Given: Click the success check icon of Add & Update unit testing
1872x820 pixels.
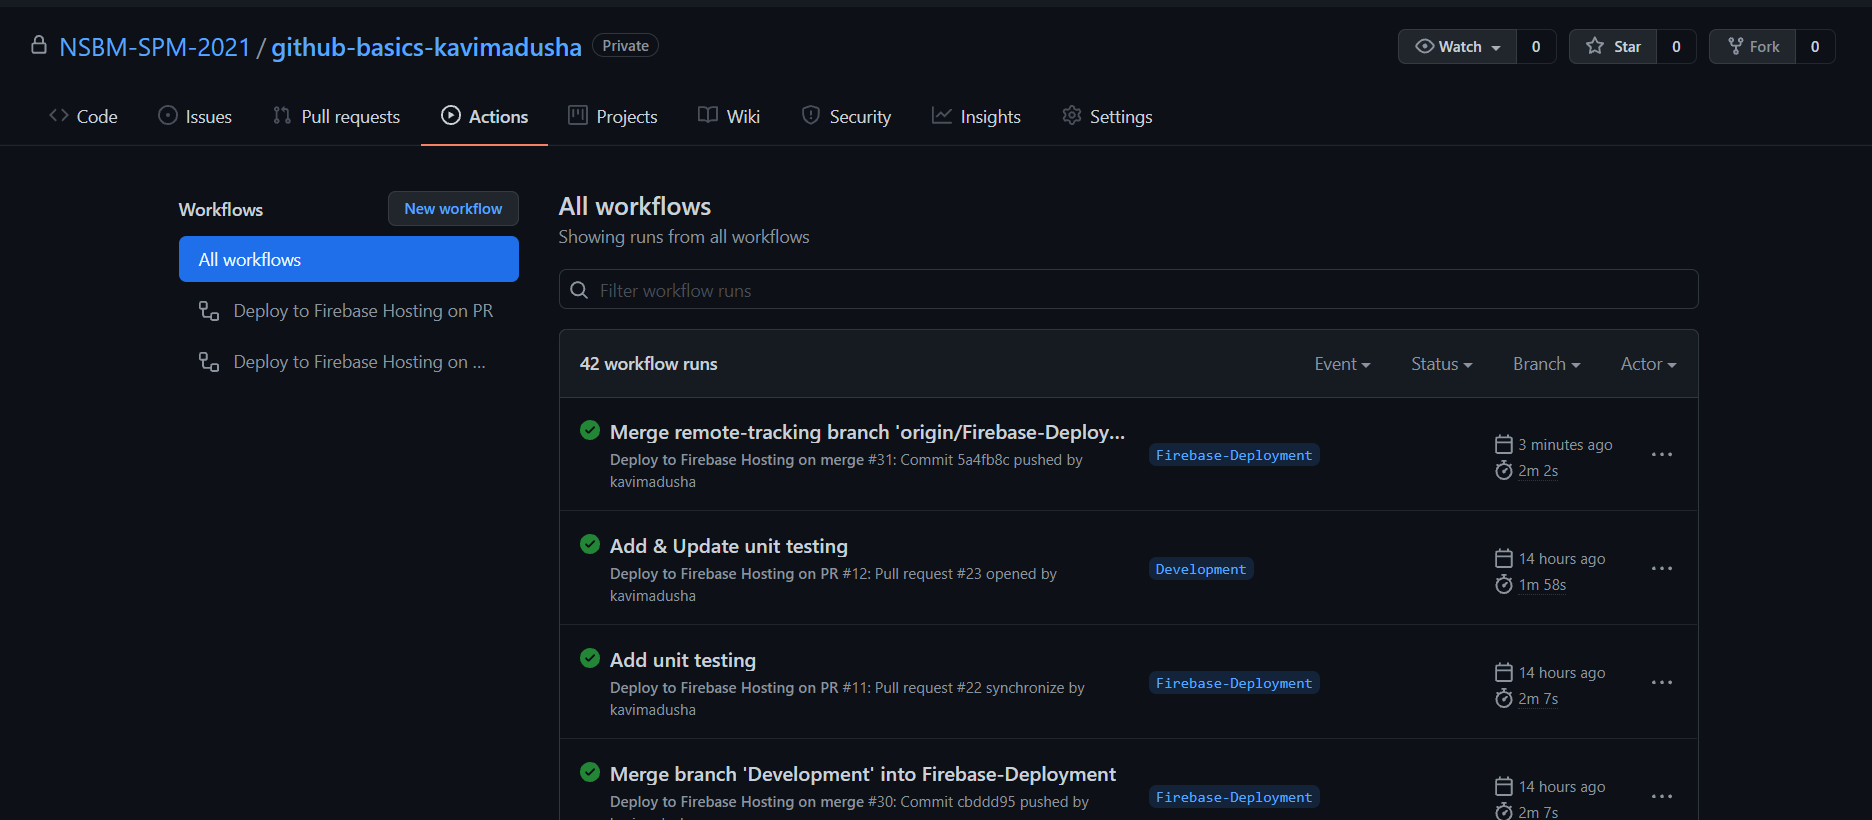Looking at the screenshot, I should (590, 544).
